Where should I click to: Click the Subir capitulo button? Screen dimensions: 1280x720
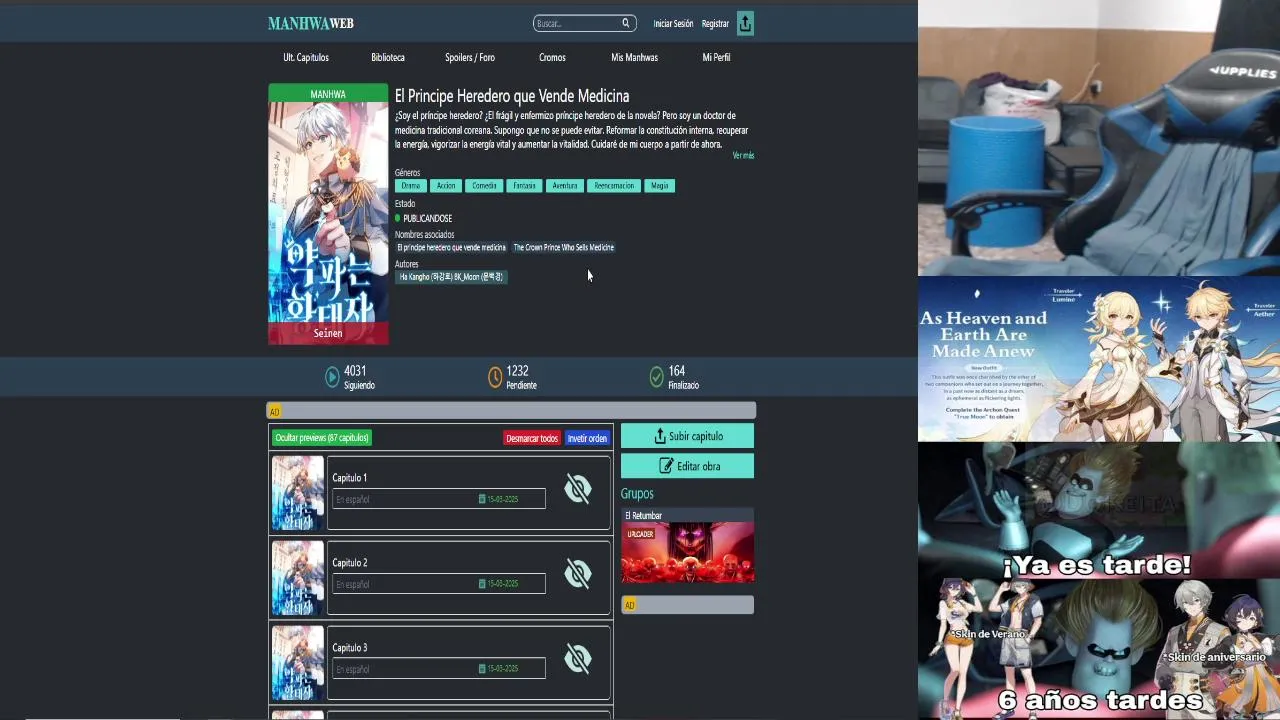coord(687,436)
